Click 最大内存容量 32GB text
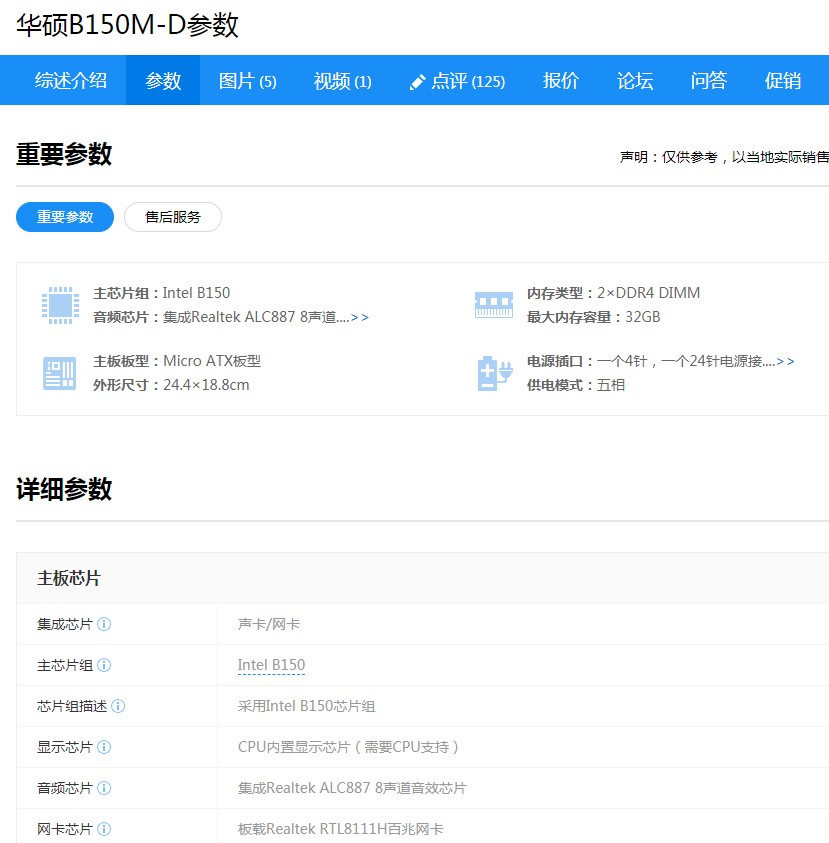The width and height of the screenshot is (829, 843). pos(594,317)
